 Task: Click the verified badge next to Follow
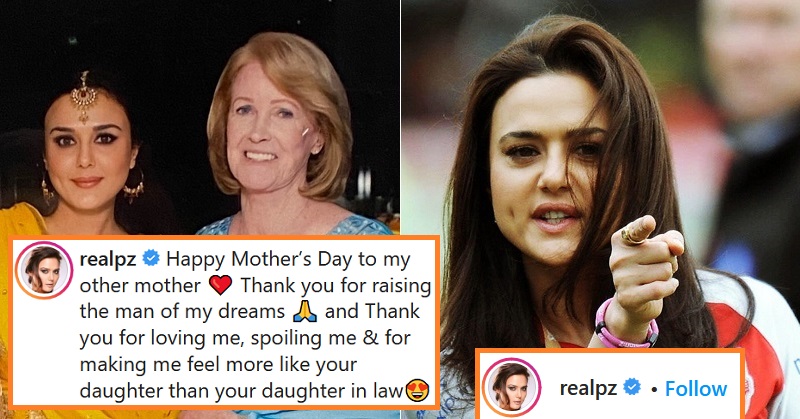[x=632, y=388]
